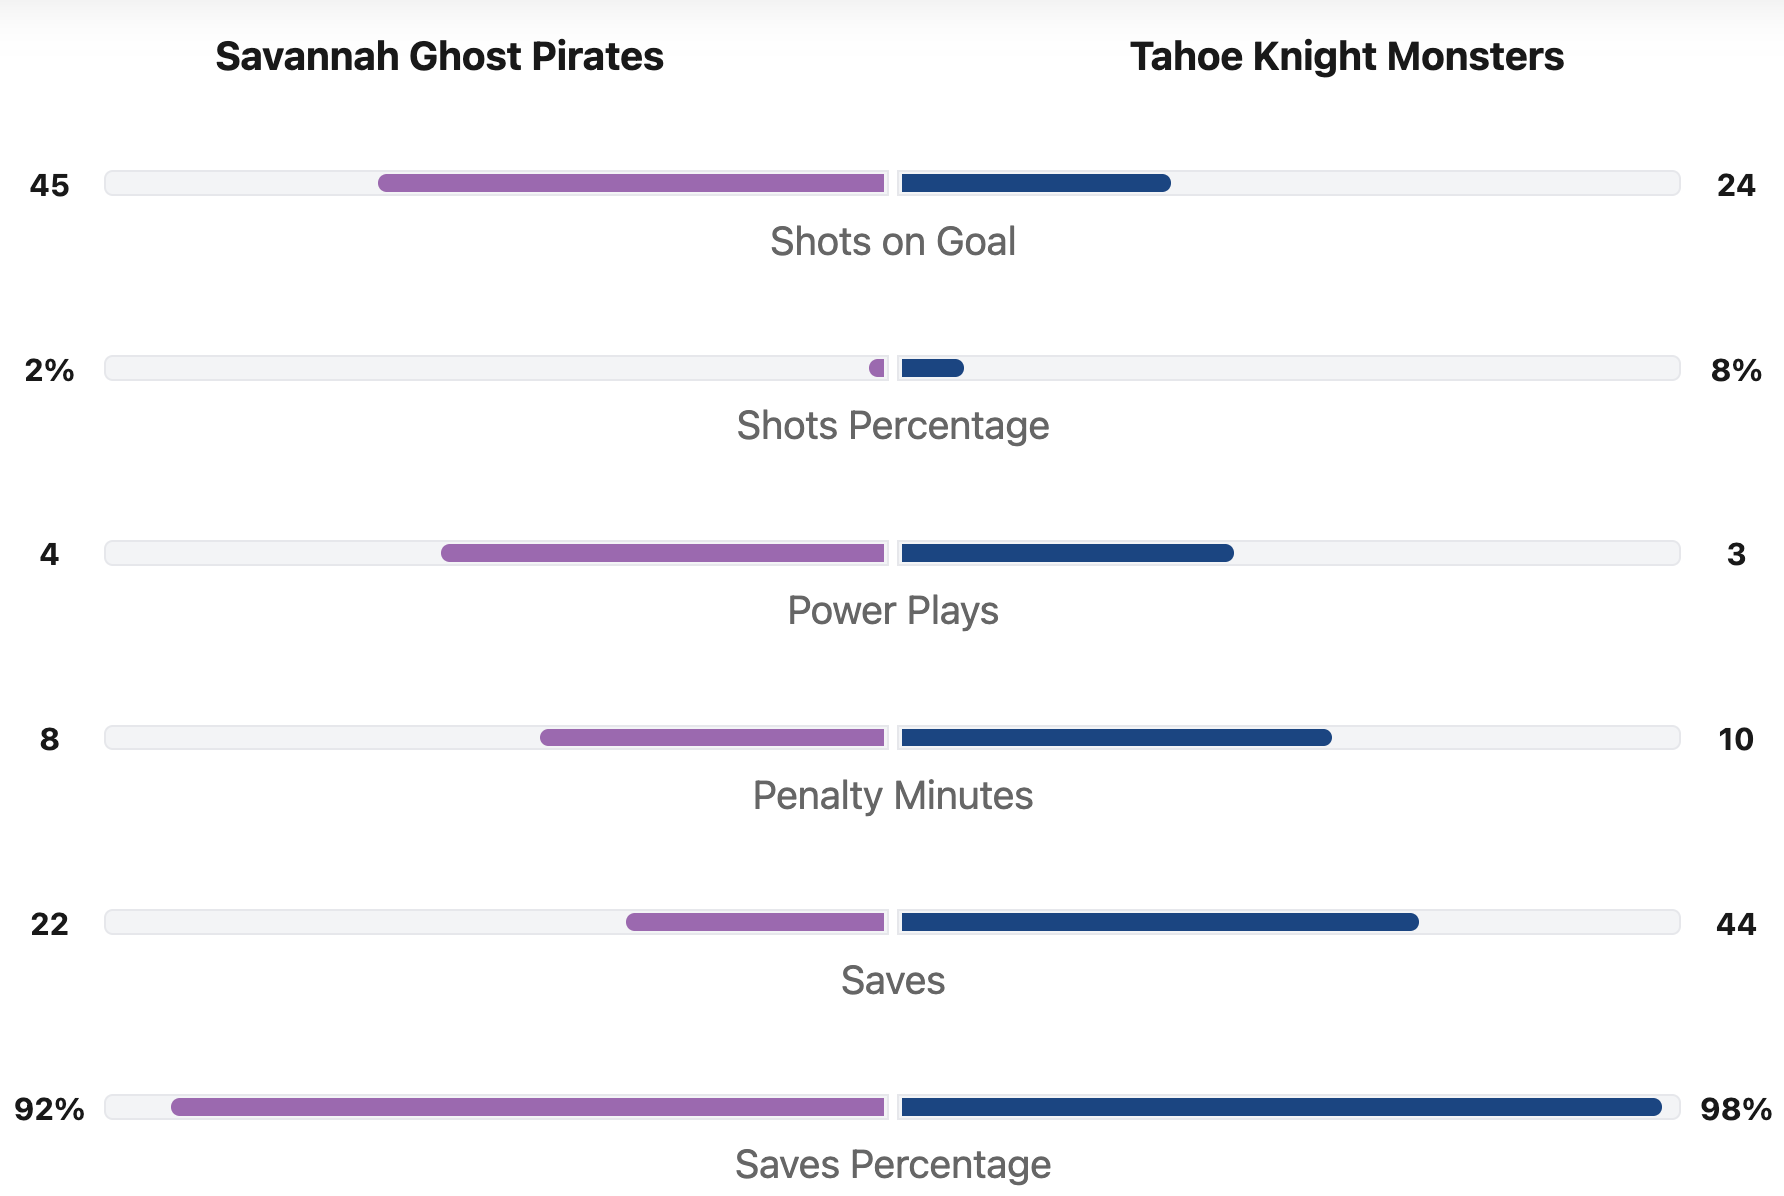Viewport: 1784px width, 1196px height.
Task: Click the Savannah Ghost Pirates team name
Action: 439,57
